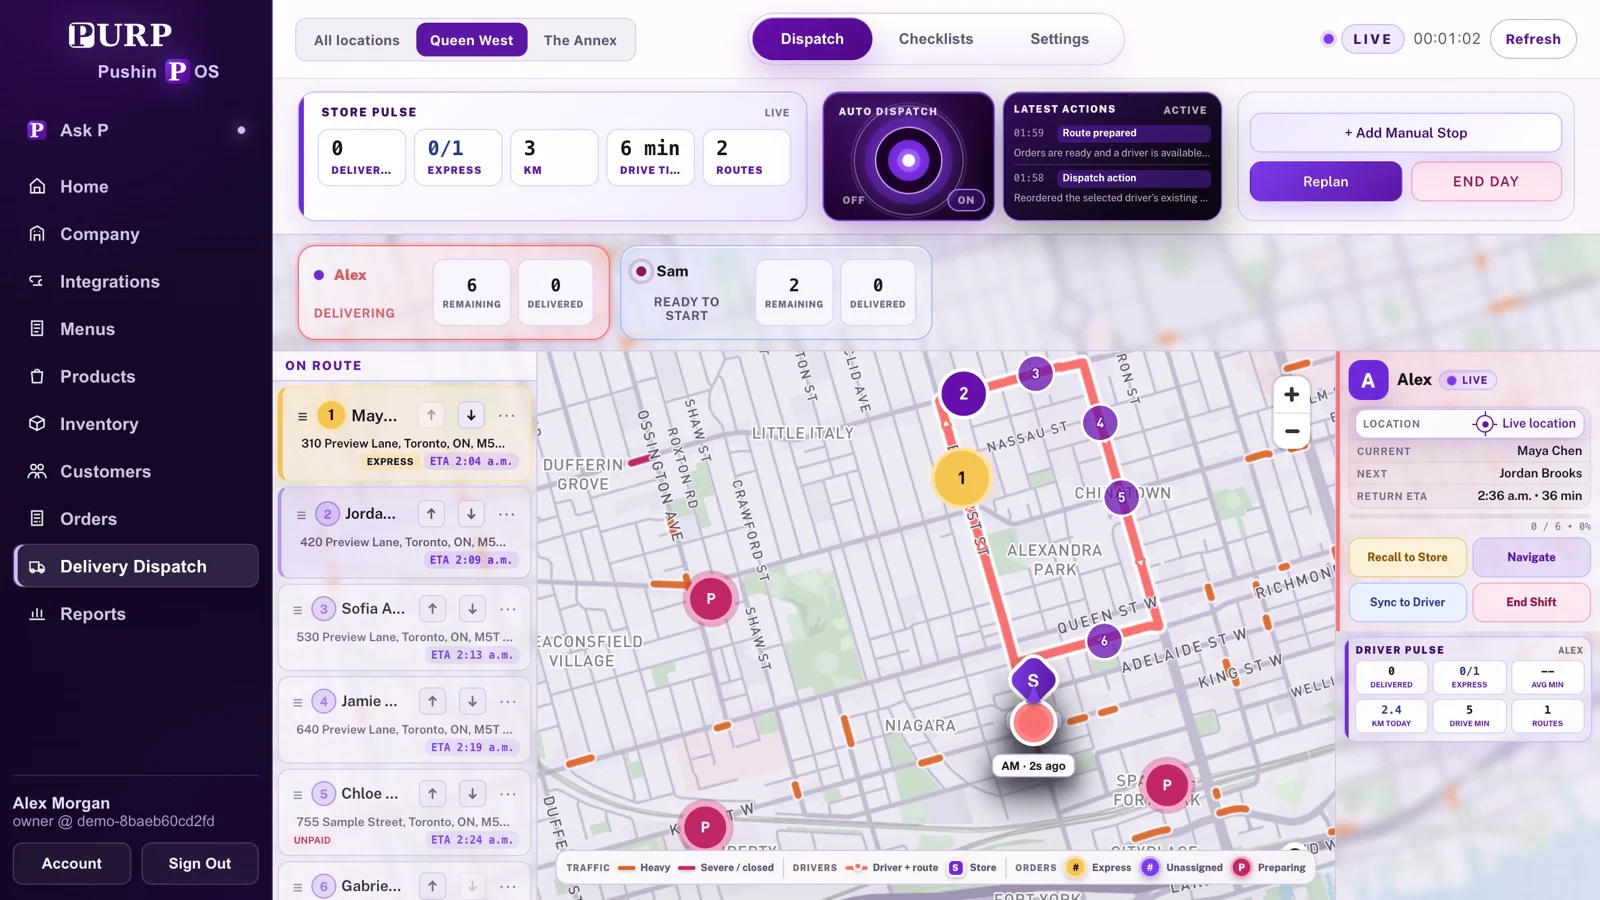Select the yellow stop 1 map marker
This screenshot has width=1600, height=900.
pos(962,478)
